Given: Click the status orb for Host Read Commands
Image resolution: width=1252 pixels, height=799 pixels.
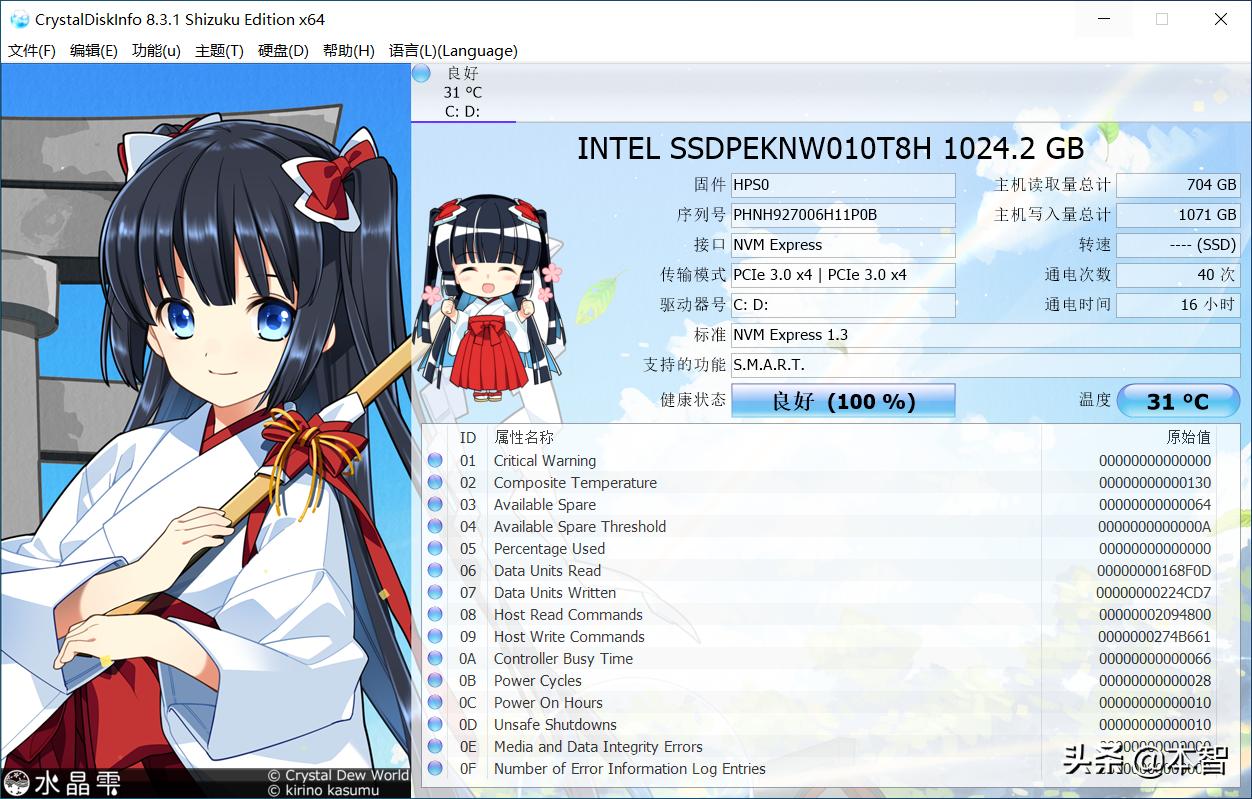Looking at the screenshot, I should point(435,615).
